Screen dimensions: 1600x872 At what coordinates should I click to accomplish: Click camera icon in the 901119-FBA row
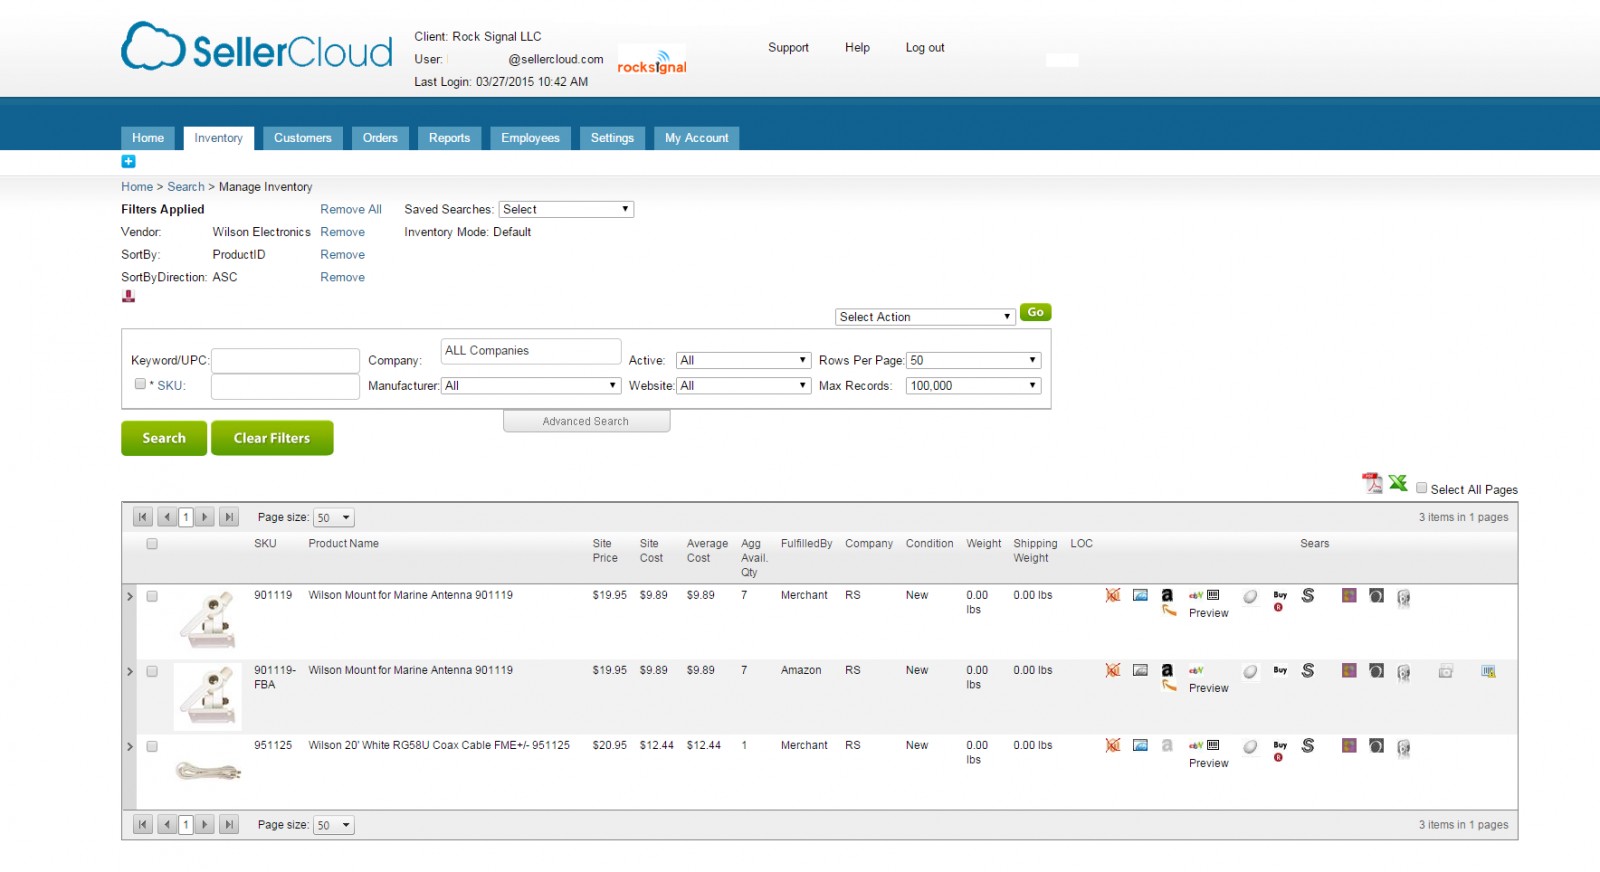coord(1445,671)
